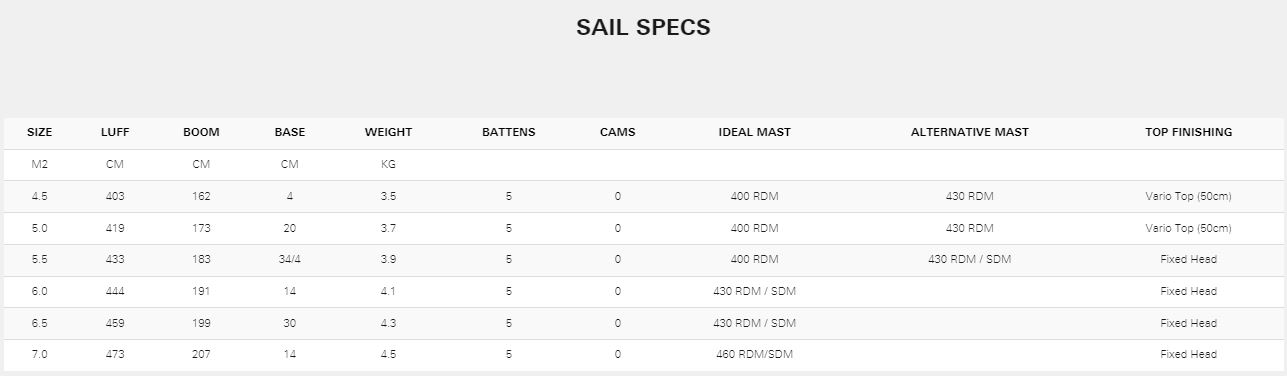Select the weight value 3.7
Screen dimensions: 1287x376
[x=388, y=228]
